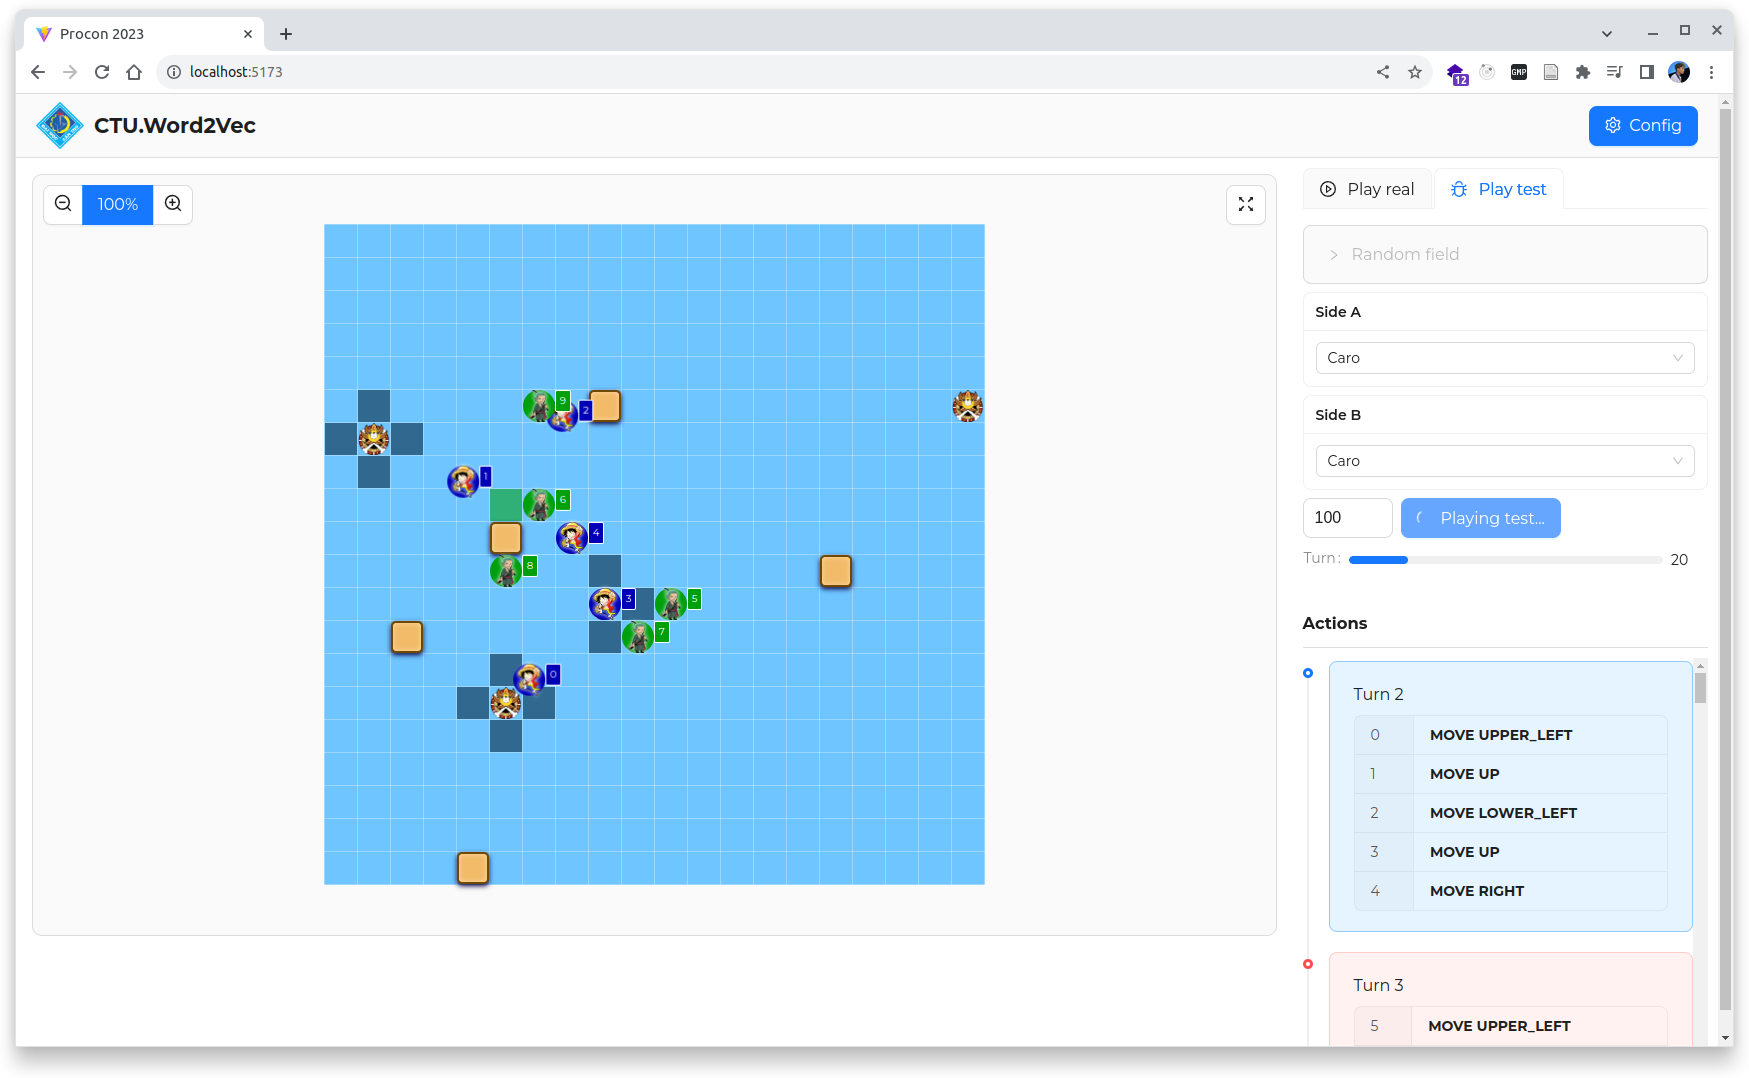Reload the localhost page
1749x1078 pixels.
pyautogui.click(x=102, y=72)
